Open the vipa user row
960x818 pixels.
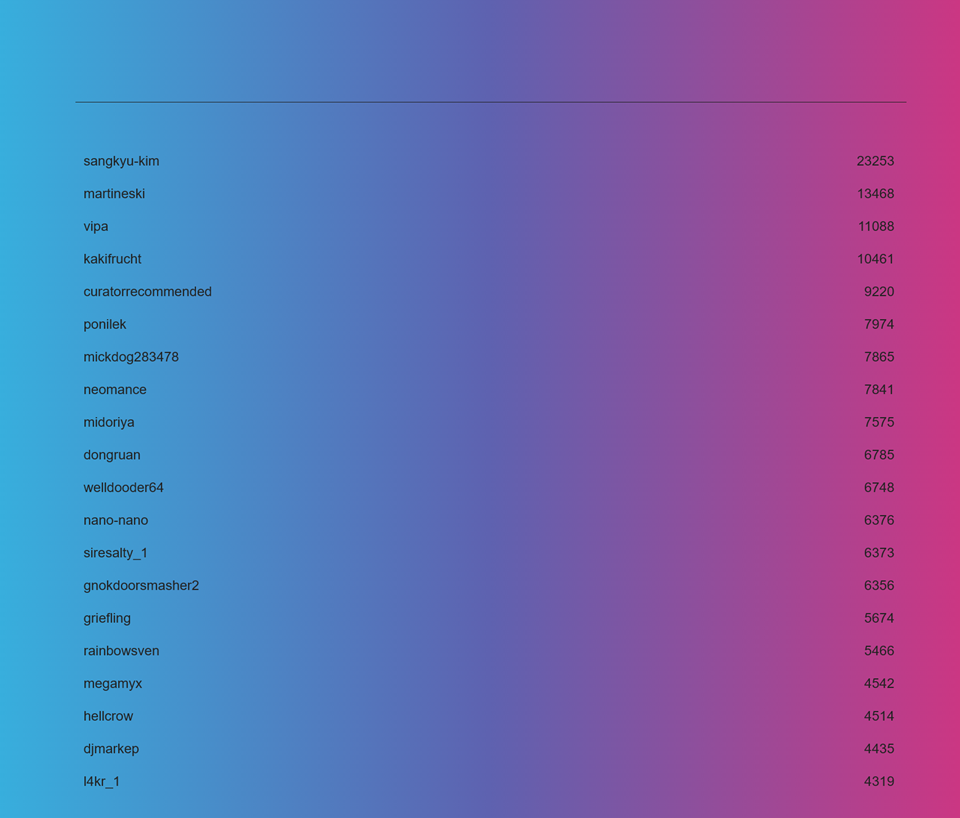pyautogui.click(x=96, y=226)
